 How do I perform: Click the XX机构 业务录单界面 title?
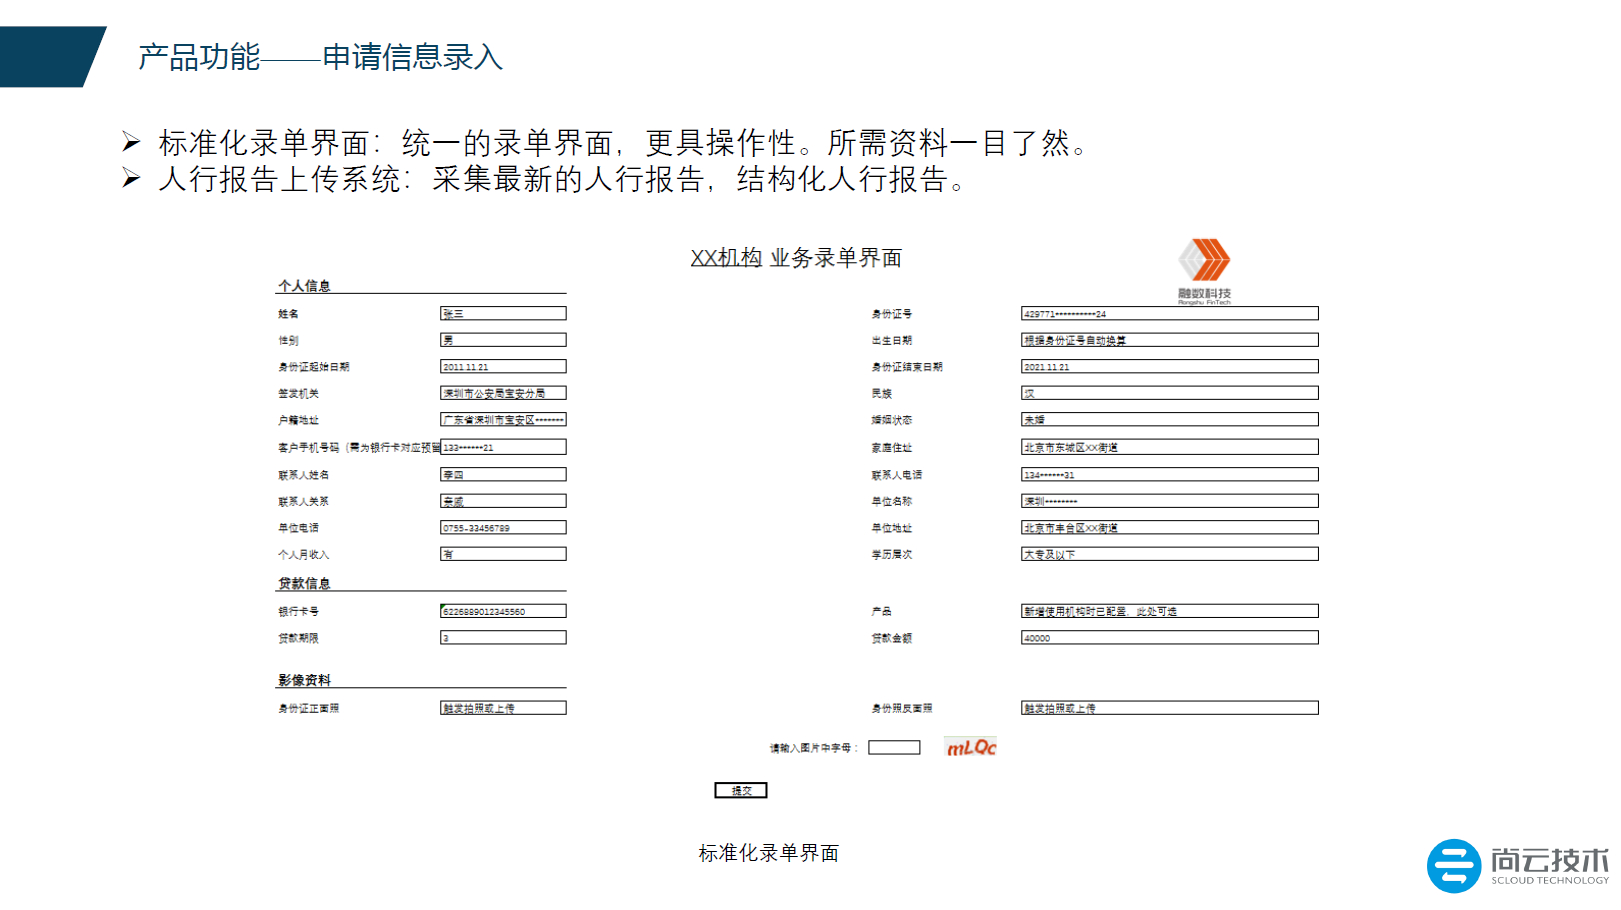point(796,258)
